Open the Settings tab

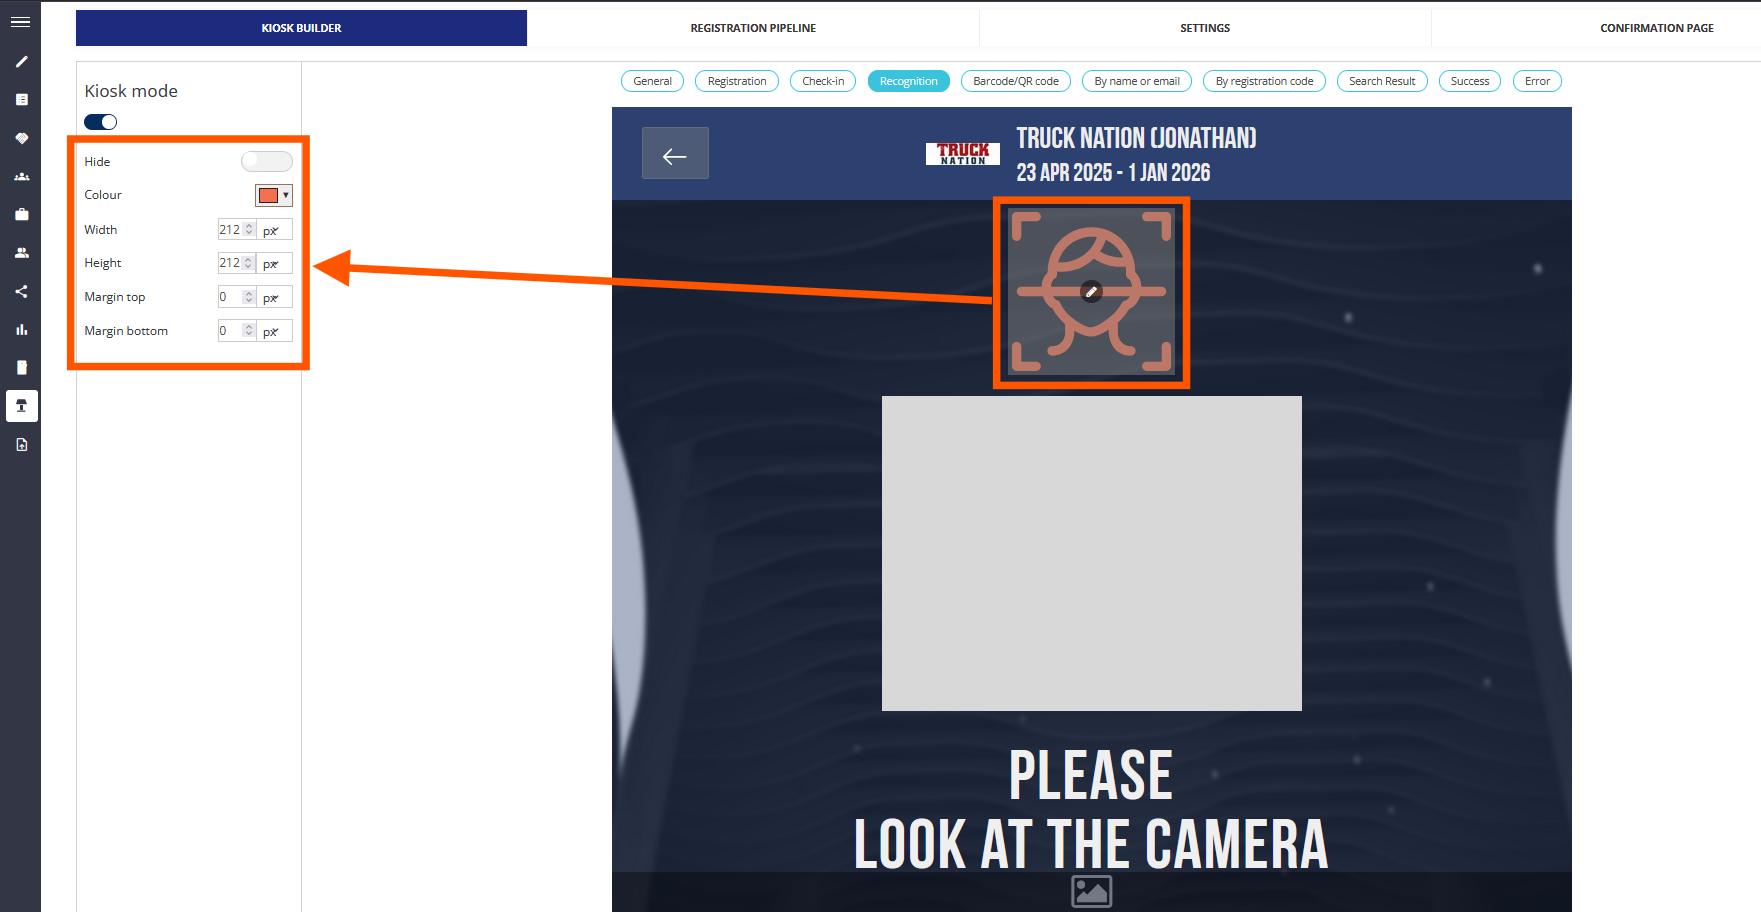pyautogui.click(x=1205, y=28)
